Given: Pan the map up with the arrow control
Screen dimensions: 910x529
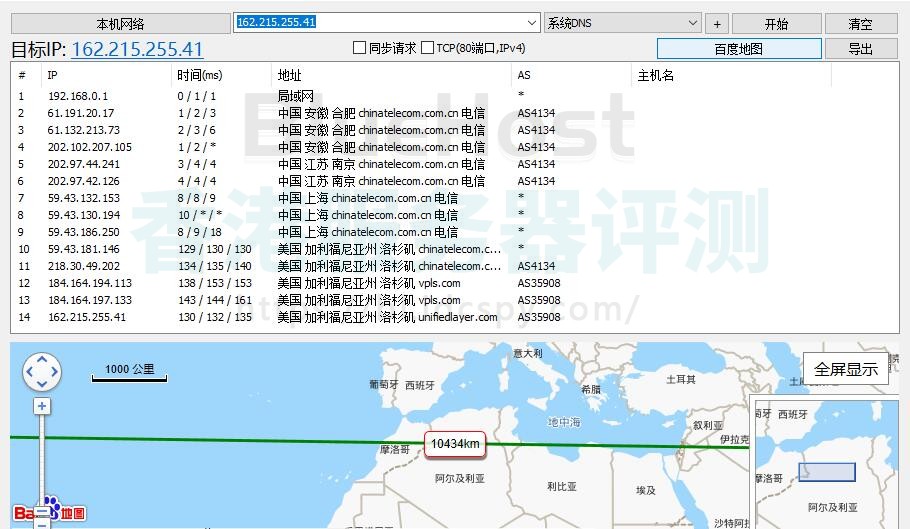Looking at the screenshot, I should pyautogui.click(x=42, y=360).
